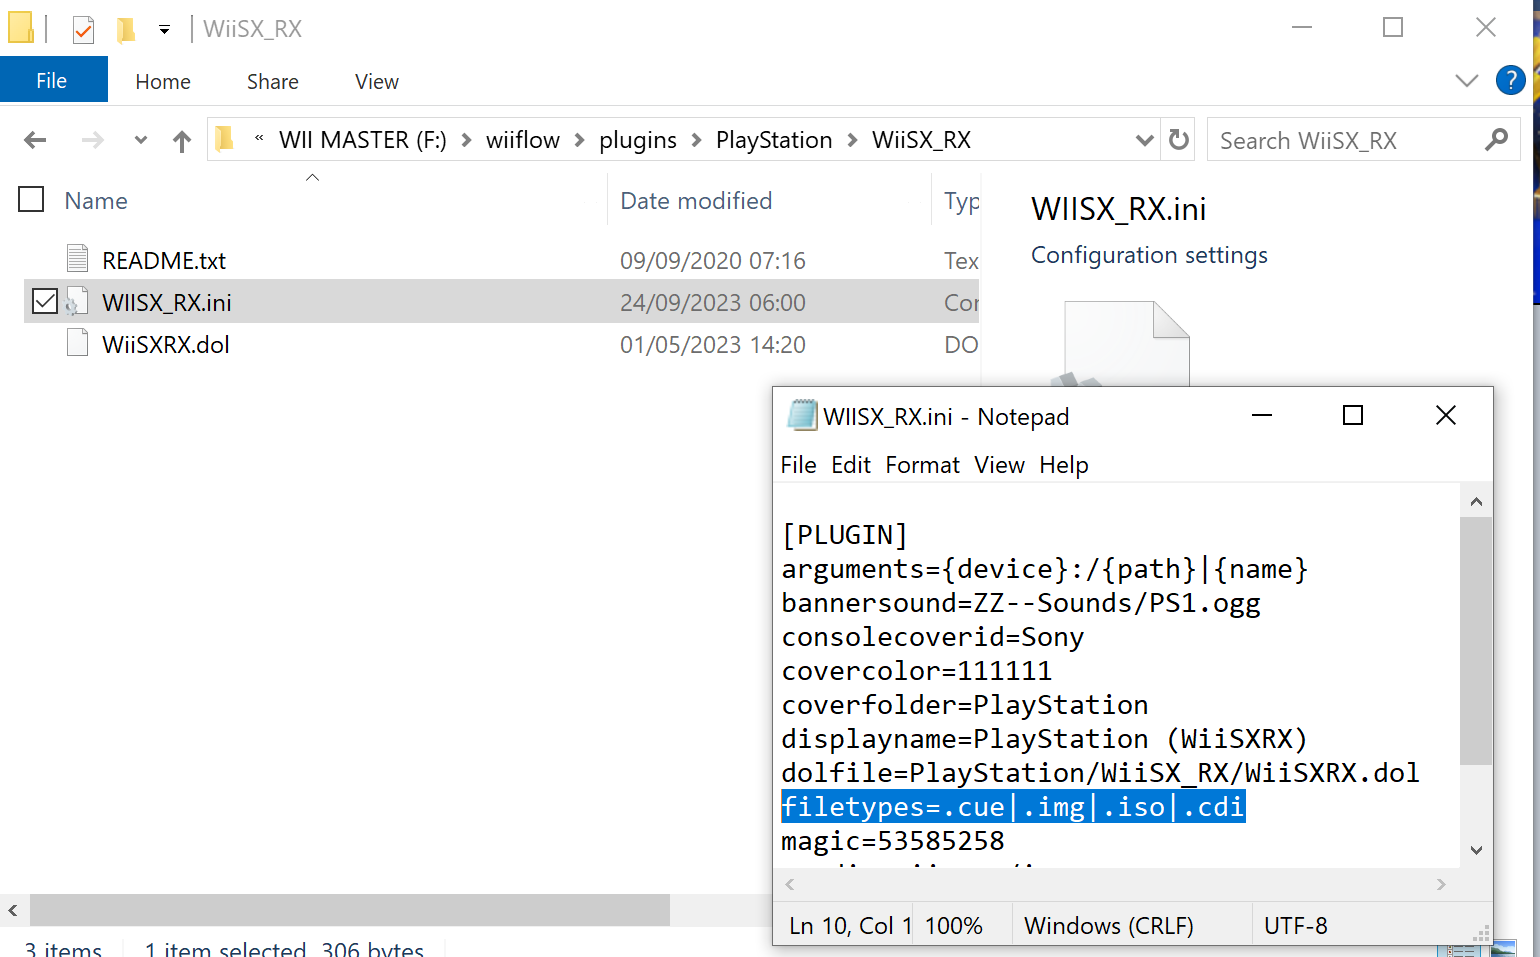The height and width of the screenshot is (957, 1540).
Task: Maximize the Notepad window
Action: (1353, 415)
